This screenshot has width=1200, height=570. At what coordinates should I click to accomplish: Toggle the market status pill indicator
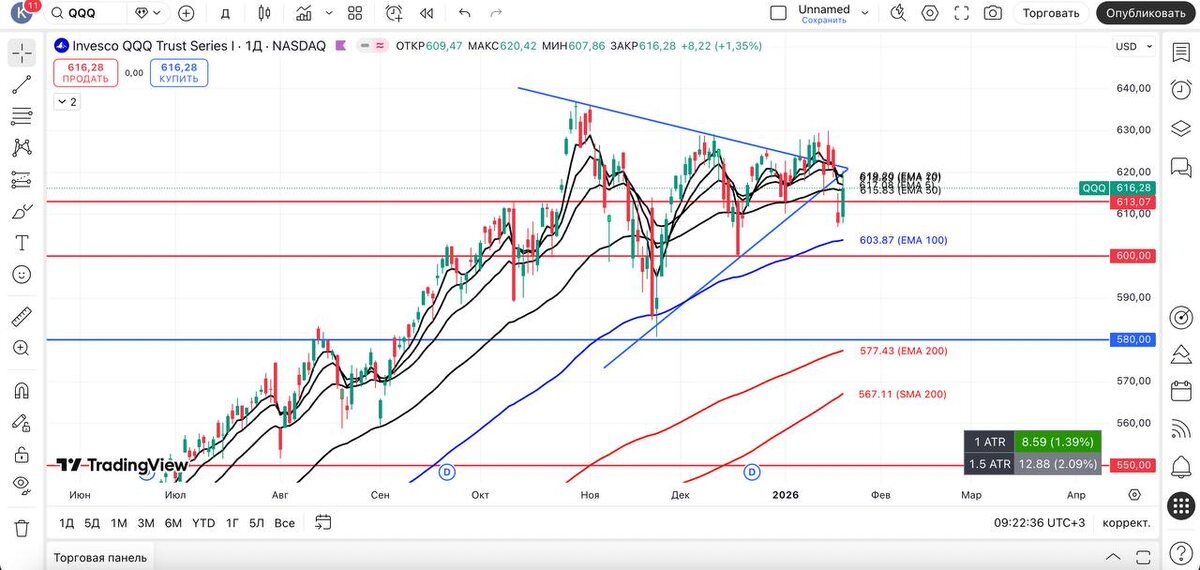pyautogui.click(x=373, y=46)
